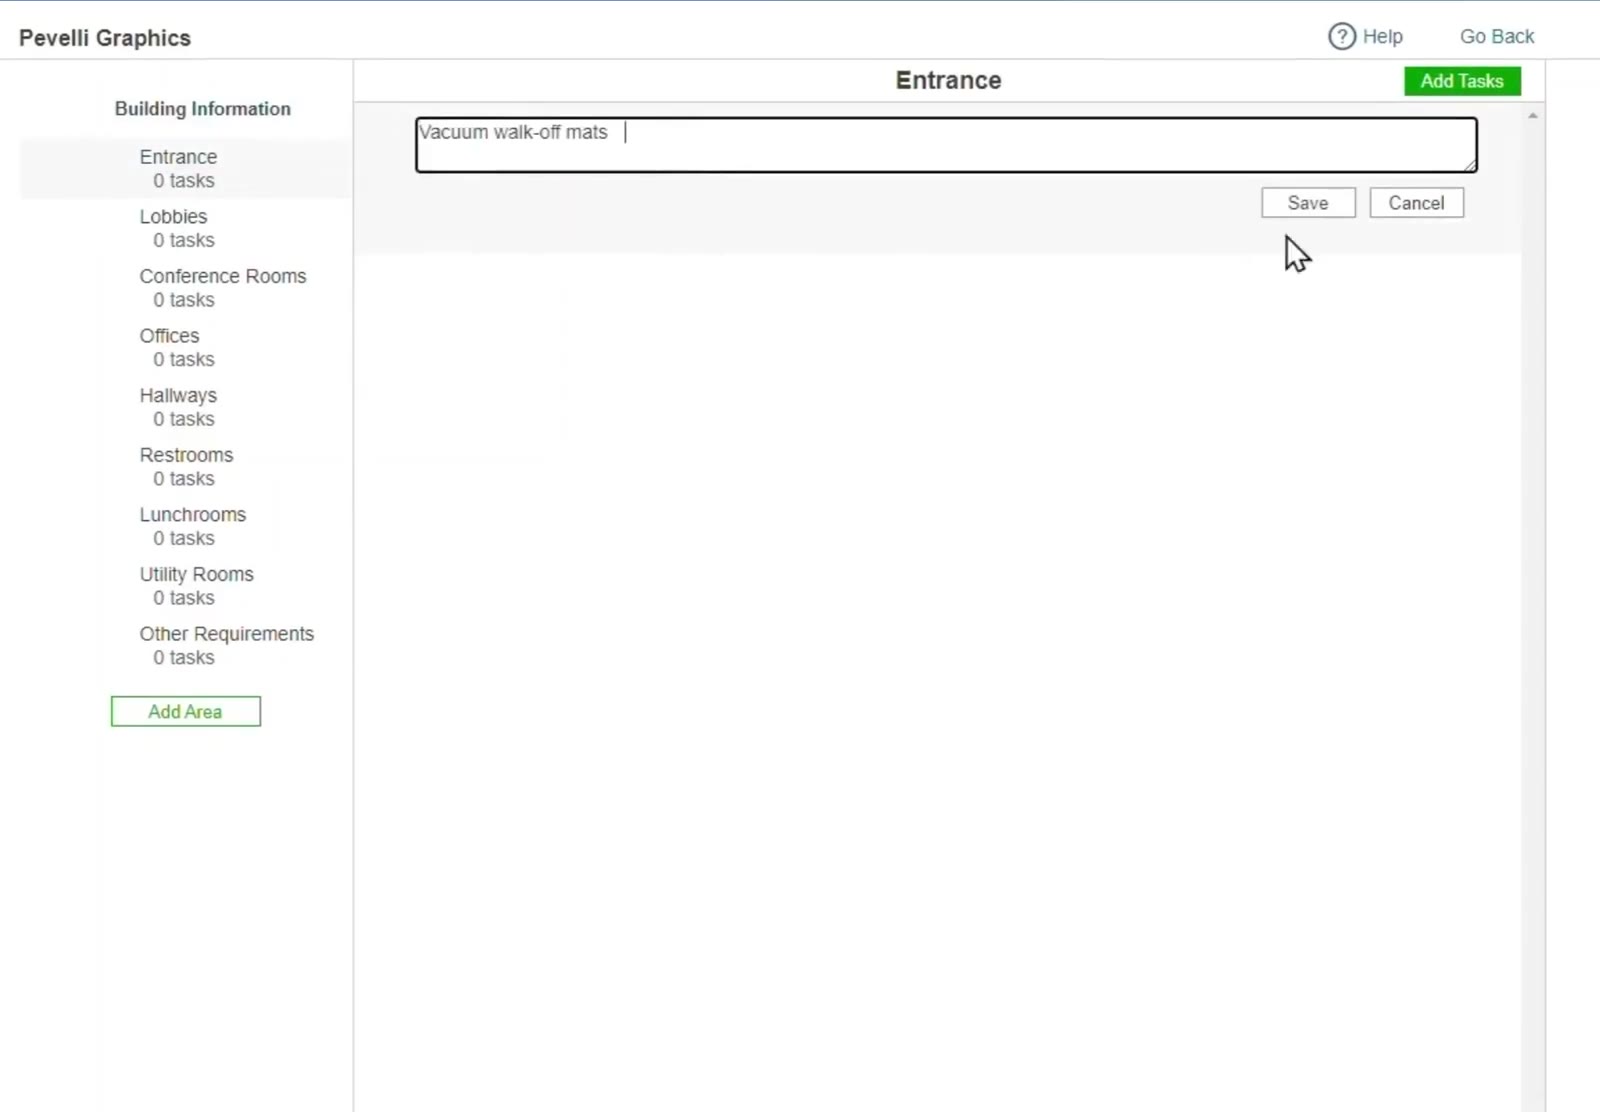
Task: Open the Conference Rooms area
Action: pyautogui.click(x=223, y=276)
